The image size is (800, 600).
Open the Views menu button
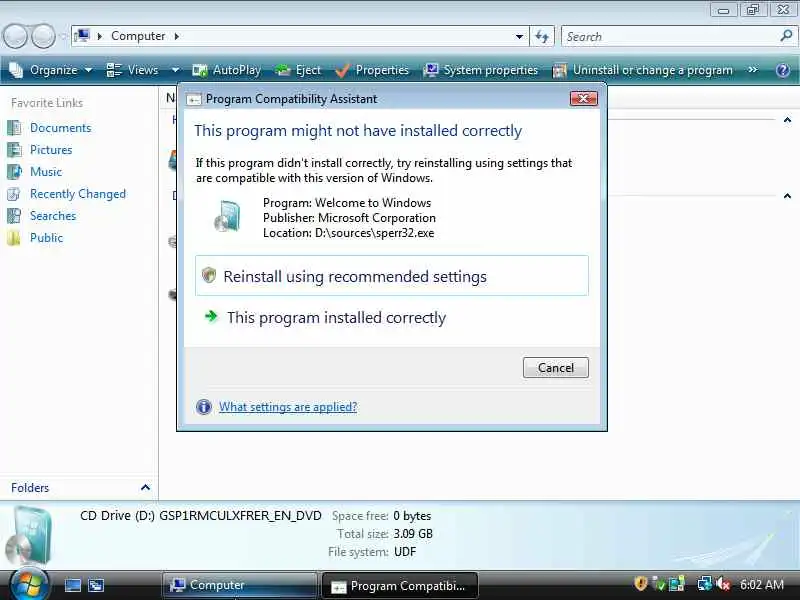click(133, 70)
